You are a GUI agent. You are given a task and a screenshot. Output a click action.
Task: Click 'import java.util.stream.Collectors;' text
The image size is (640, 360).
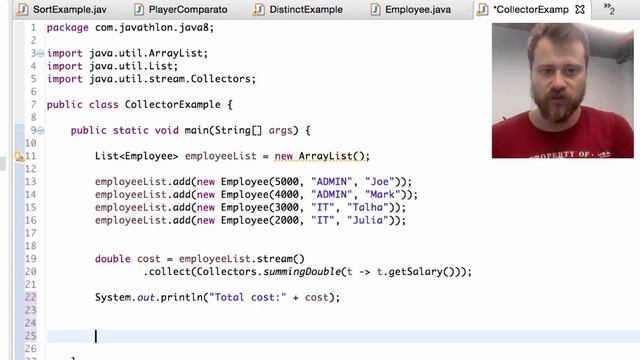click(x=151, y=79)
